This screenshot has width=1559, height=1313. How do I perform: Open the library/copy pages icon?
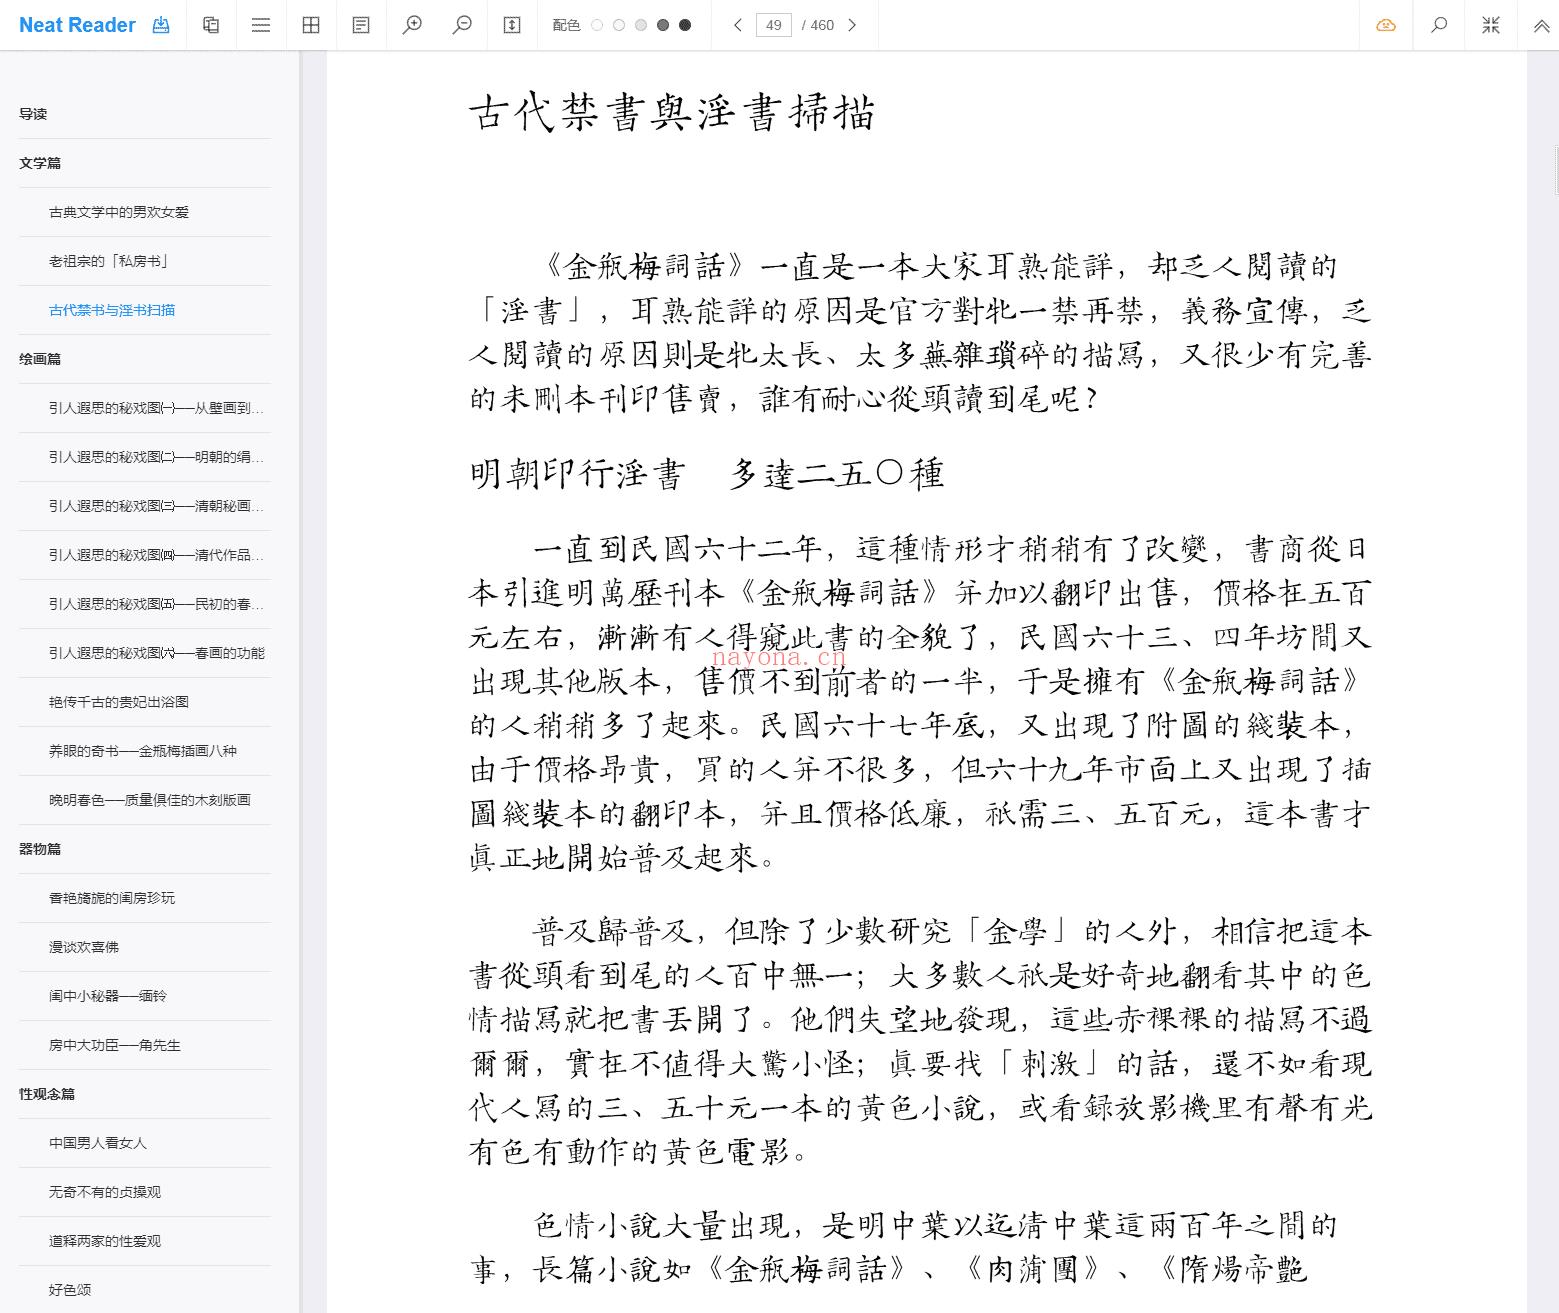[x=211, y=25]
